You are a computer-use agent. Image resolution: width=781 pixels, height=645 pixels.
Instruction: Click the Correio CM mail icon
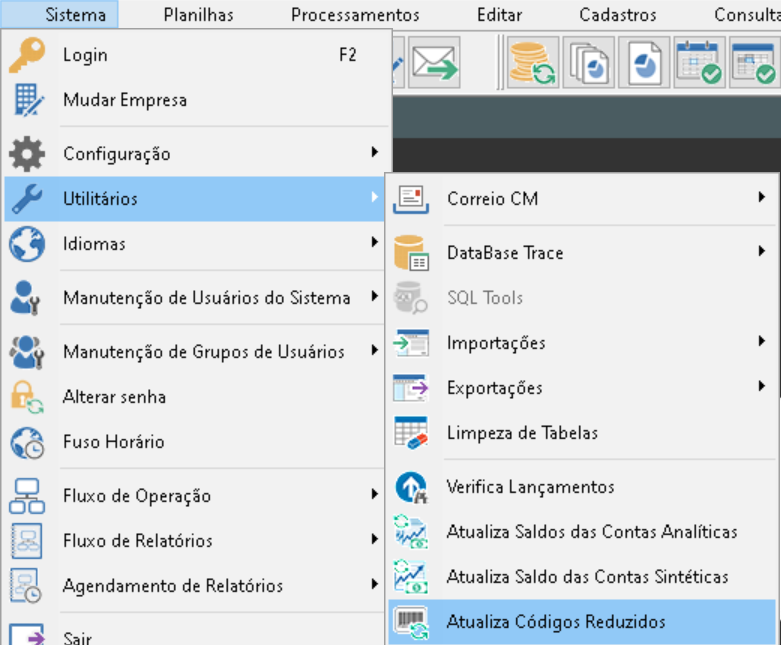coord(411,199)
